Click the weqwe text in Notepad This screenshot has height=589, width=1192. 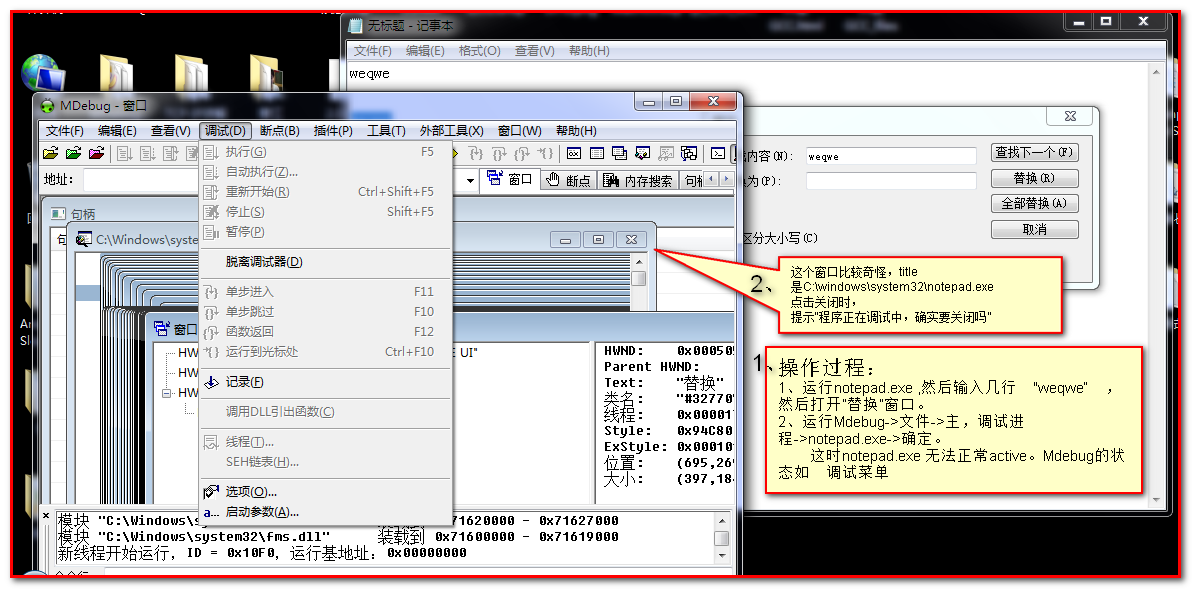(369, 74)
